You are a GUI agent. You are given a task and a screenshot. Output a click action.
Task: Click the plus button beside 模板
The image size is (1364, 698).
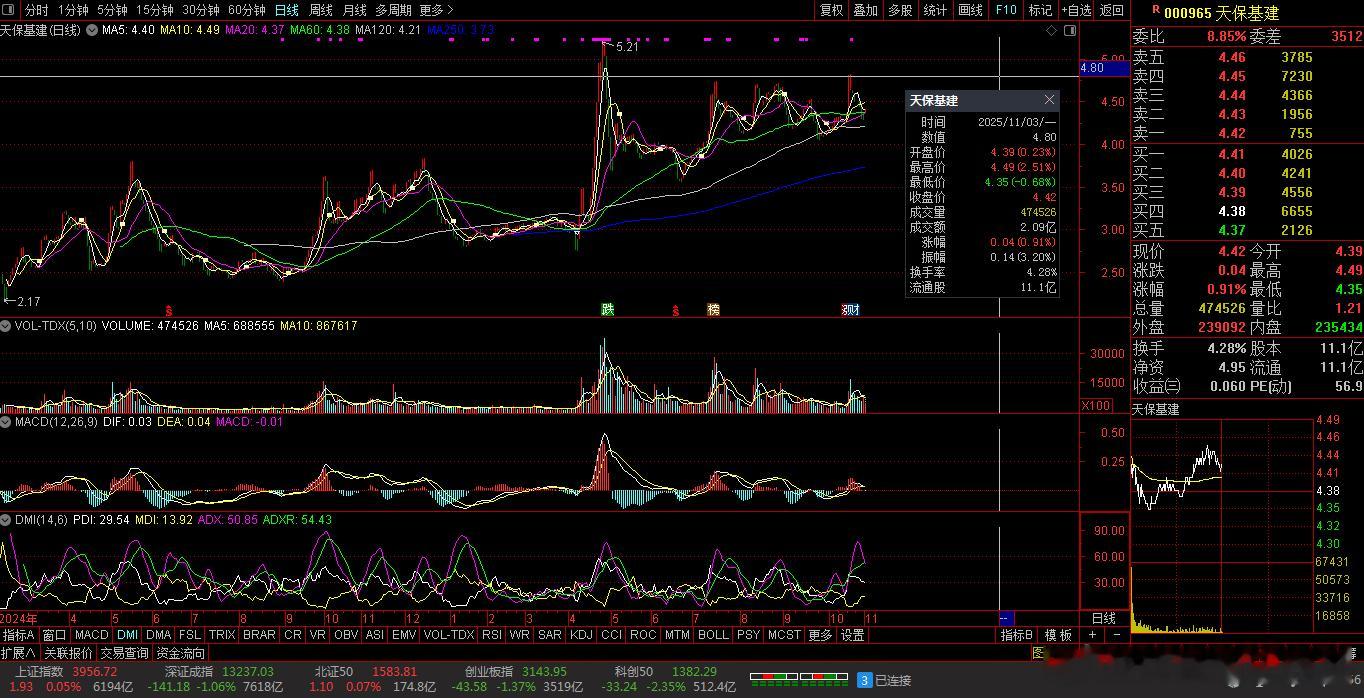1092,635
